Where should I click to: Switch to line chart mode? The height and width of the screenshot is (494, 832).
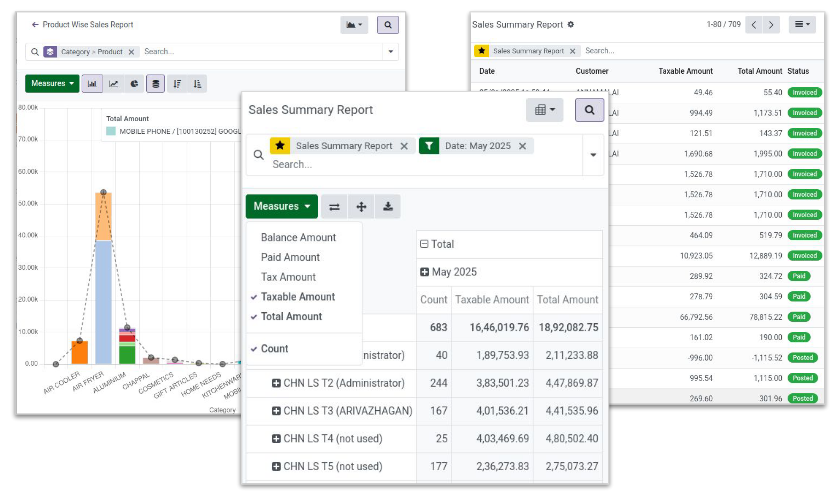[114, 84]
